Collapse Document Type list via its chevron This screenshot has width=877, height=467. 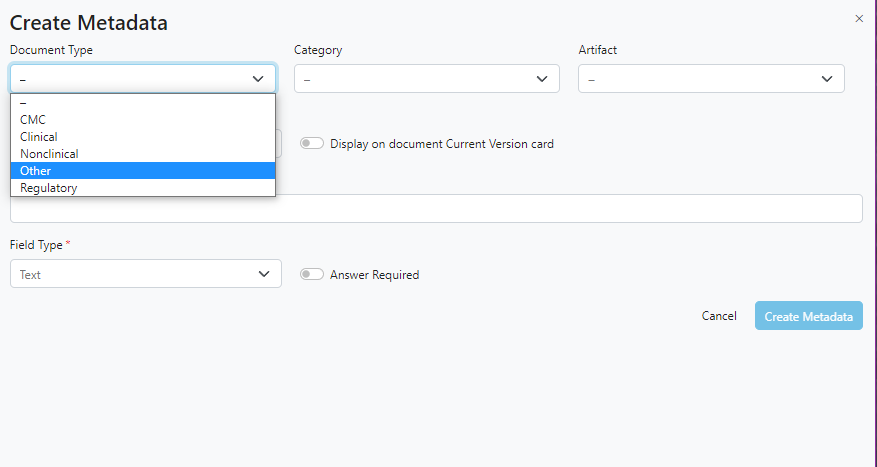[258, 79]
